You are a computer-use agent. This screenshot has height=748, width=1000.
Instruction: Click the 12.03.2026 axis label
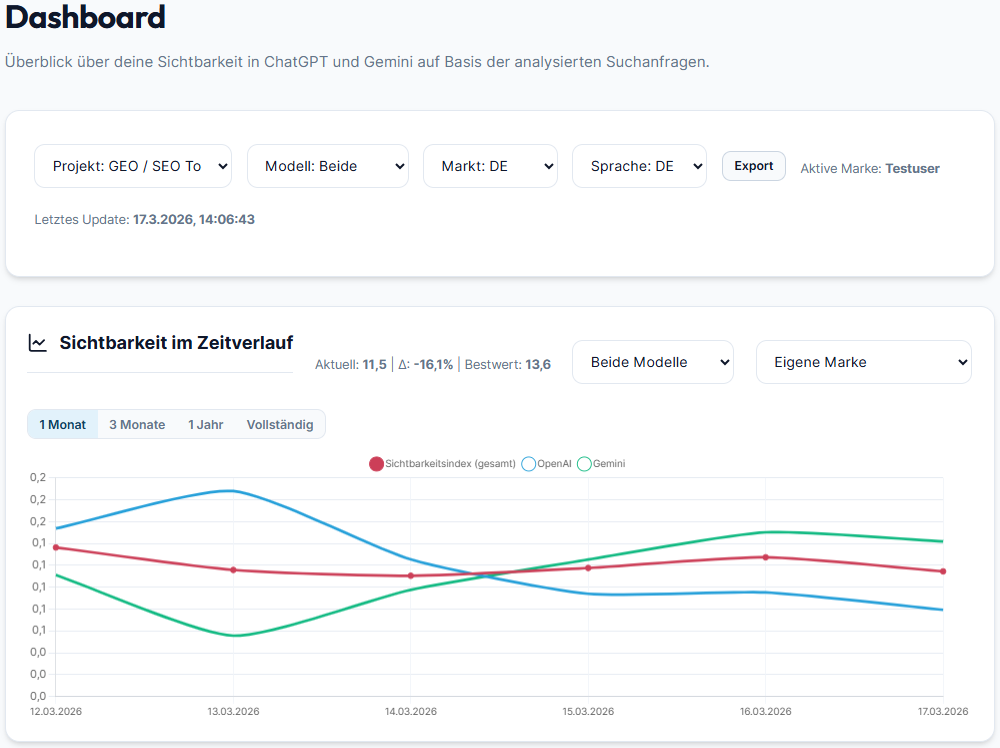pos(55,711)
